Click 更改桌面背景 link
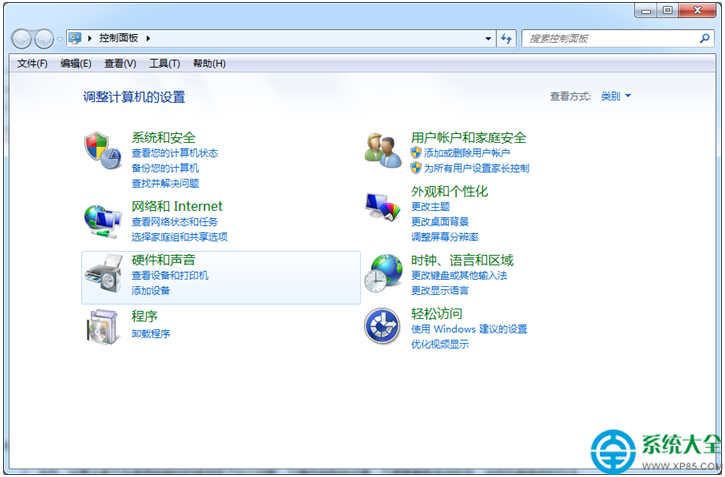The image size is (725, 477). pyautogui.click(x=440, y=222)
